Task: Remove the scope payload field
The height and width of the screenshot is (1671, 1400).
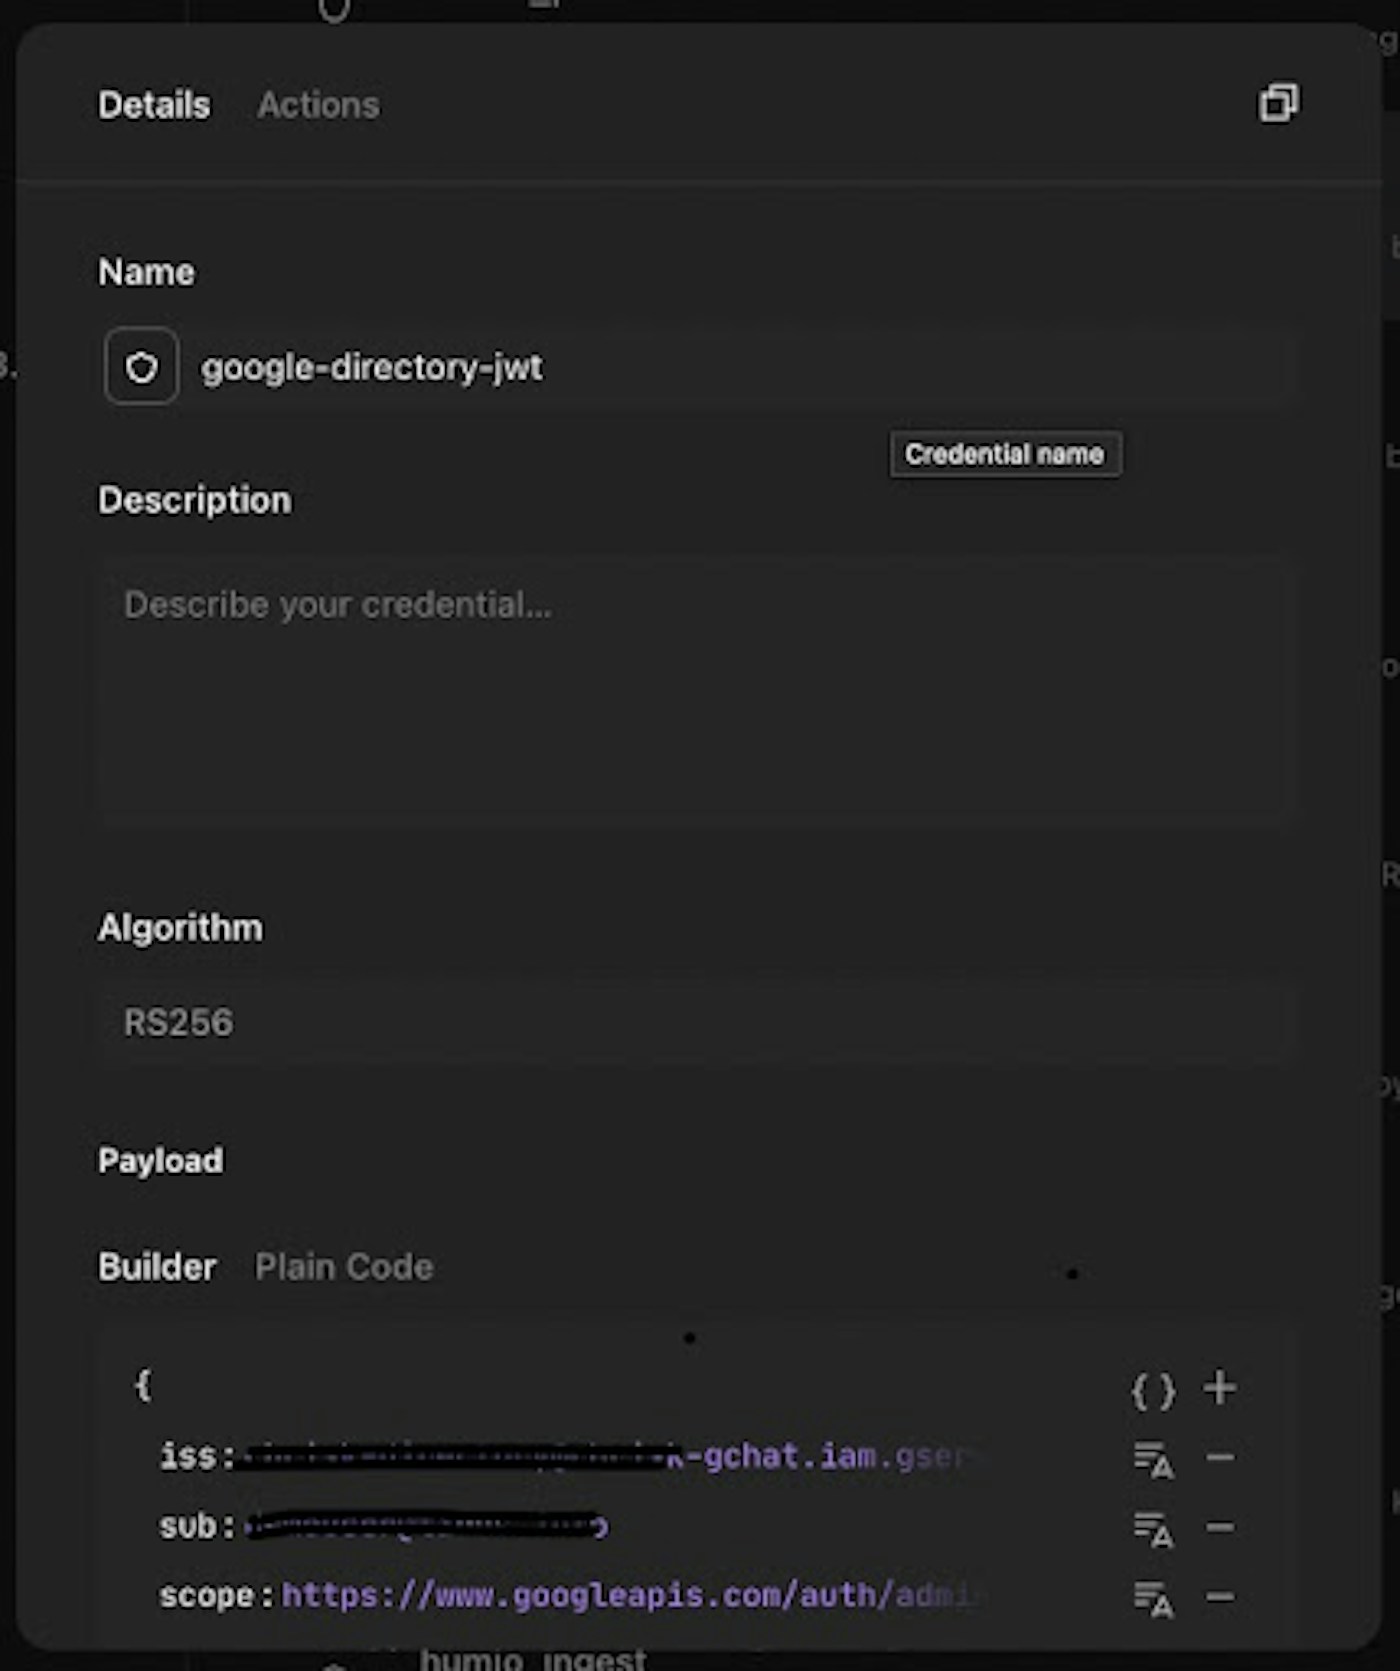Action: 1220,1597
